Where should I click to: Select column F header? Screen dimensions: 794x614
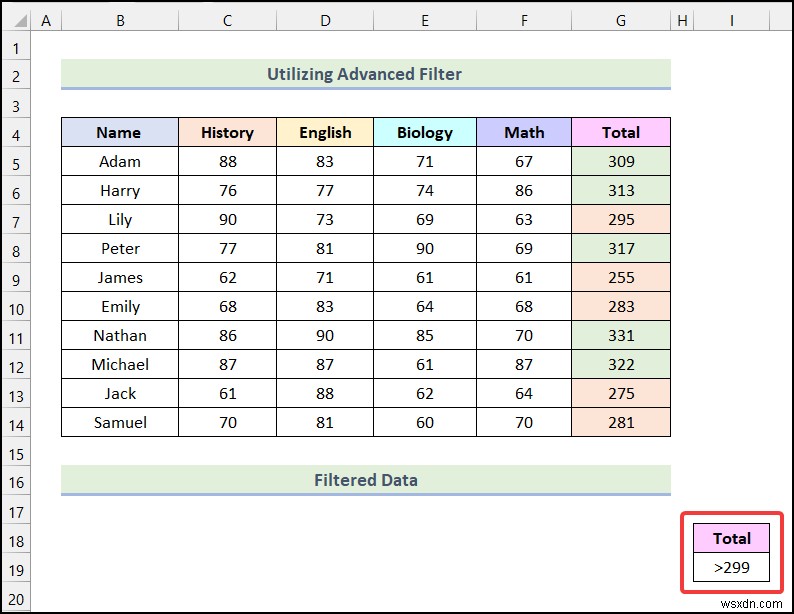click(524, 21)
